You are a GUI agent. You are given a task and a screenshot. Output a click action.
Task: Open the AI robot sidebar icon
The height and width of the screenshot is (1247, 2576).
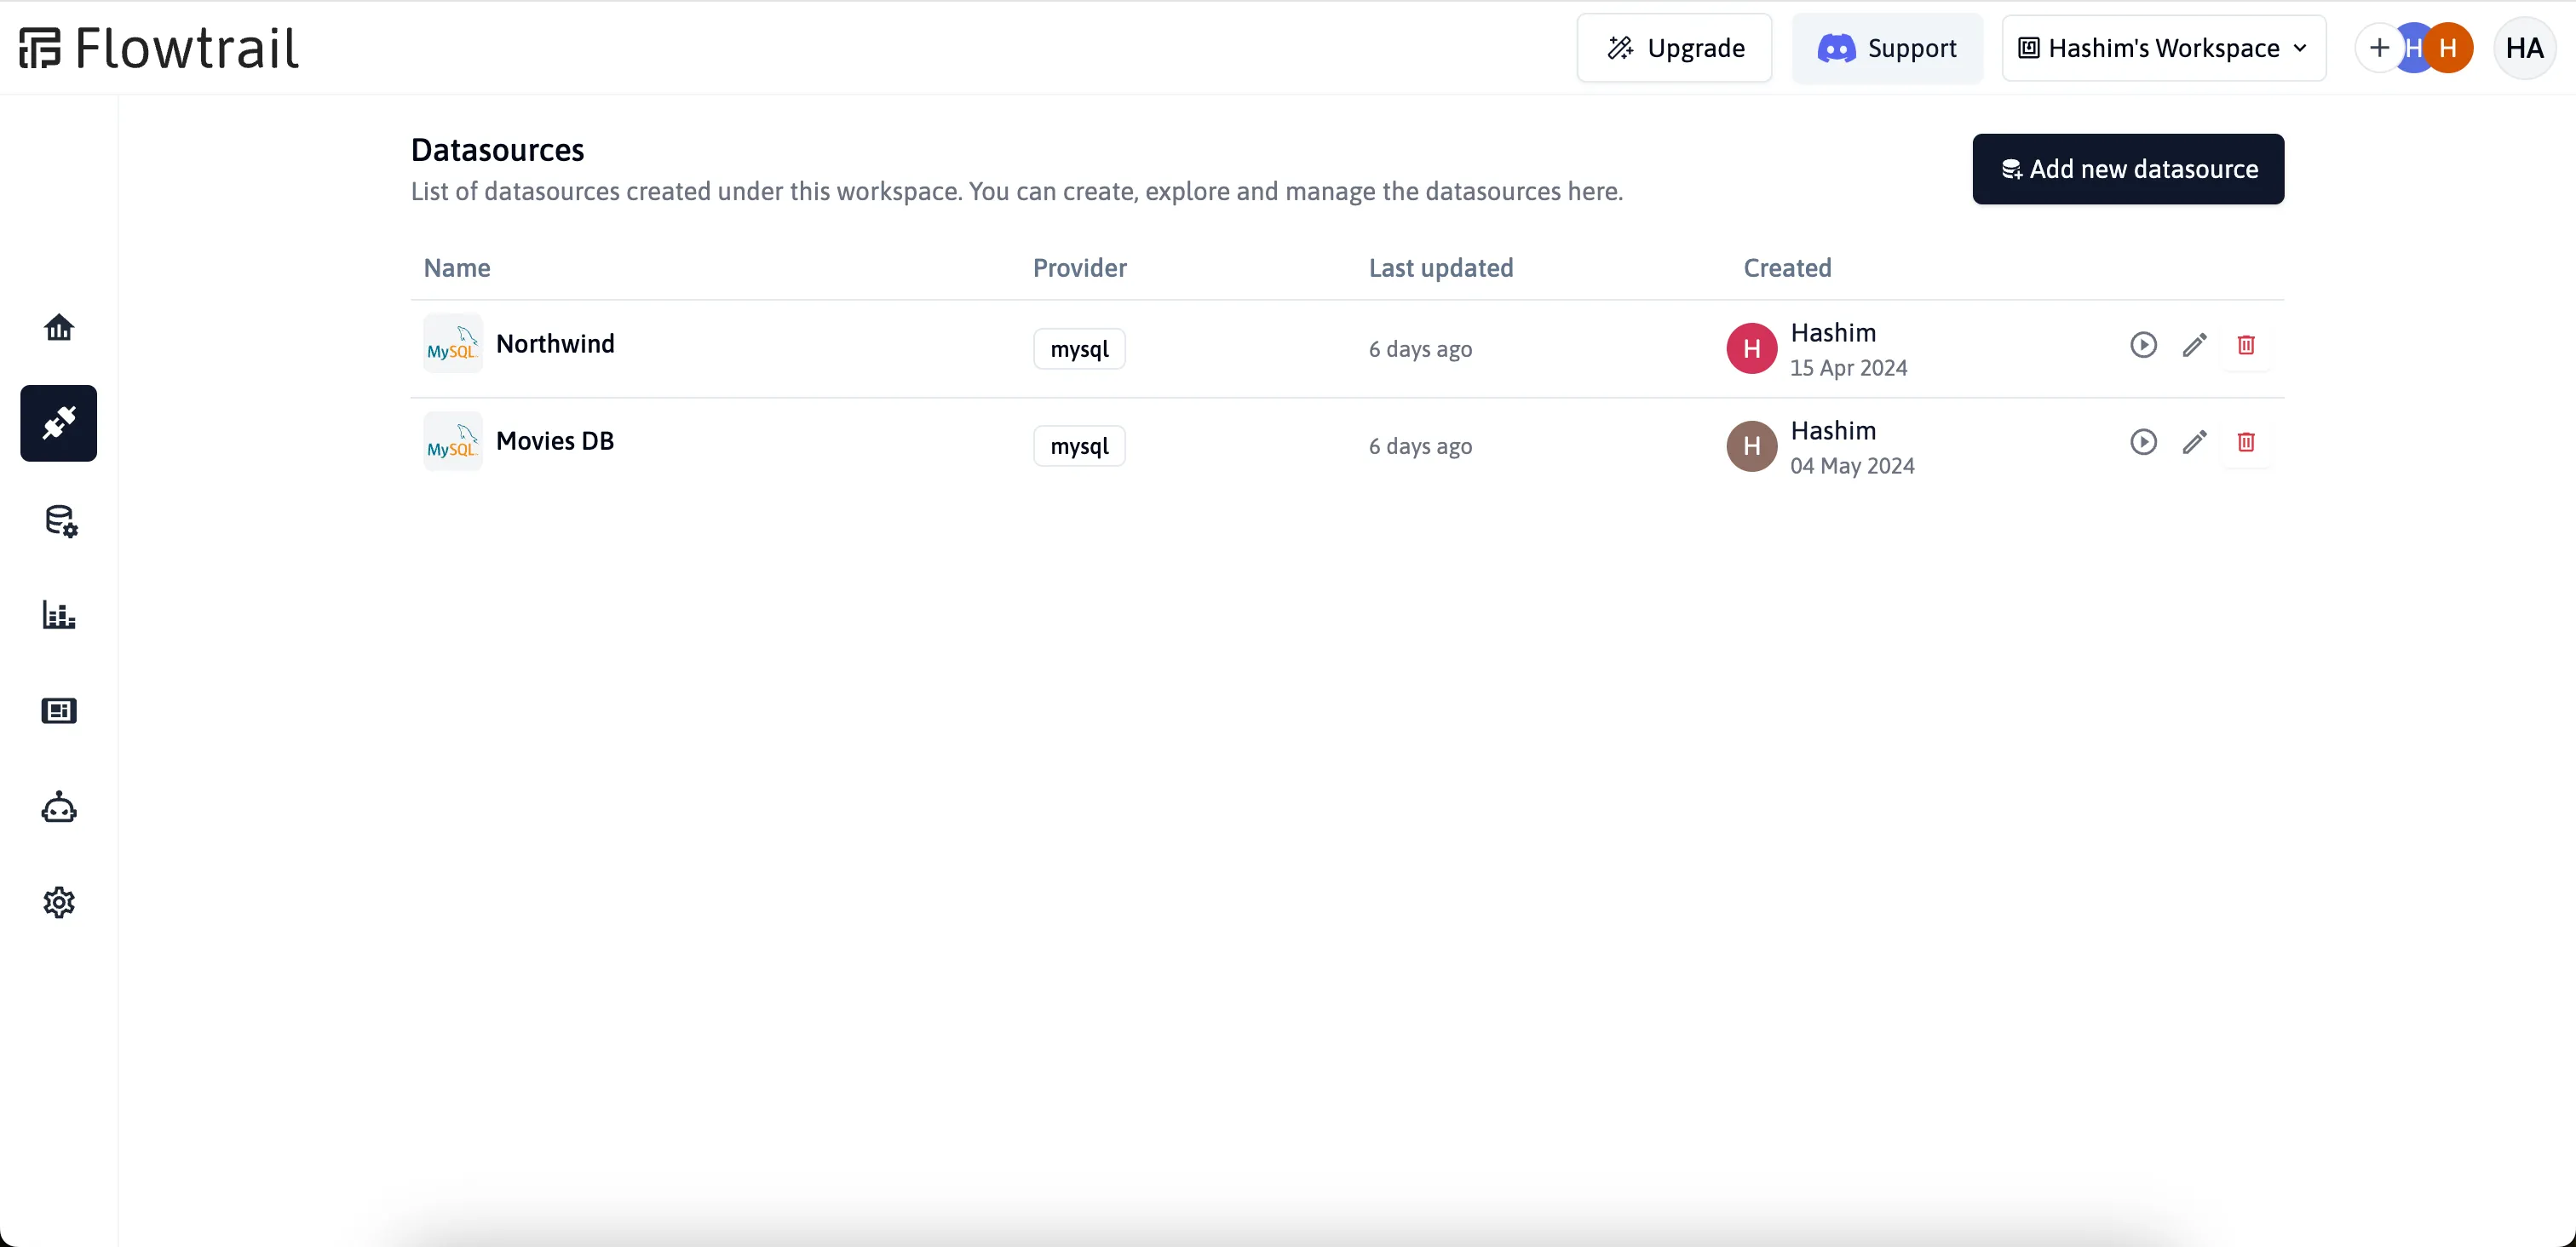click(x=59, y=807)
